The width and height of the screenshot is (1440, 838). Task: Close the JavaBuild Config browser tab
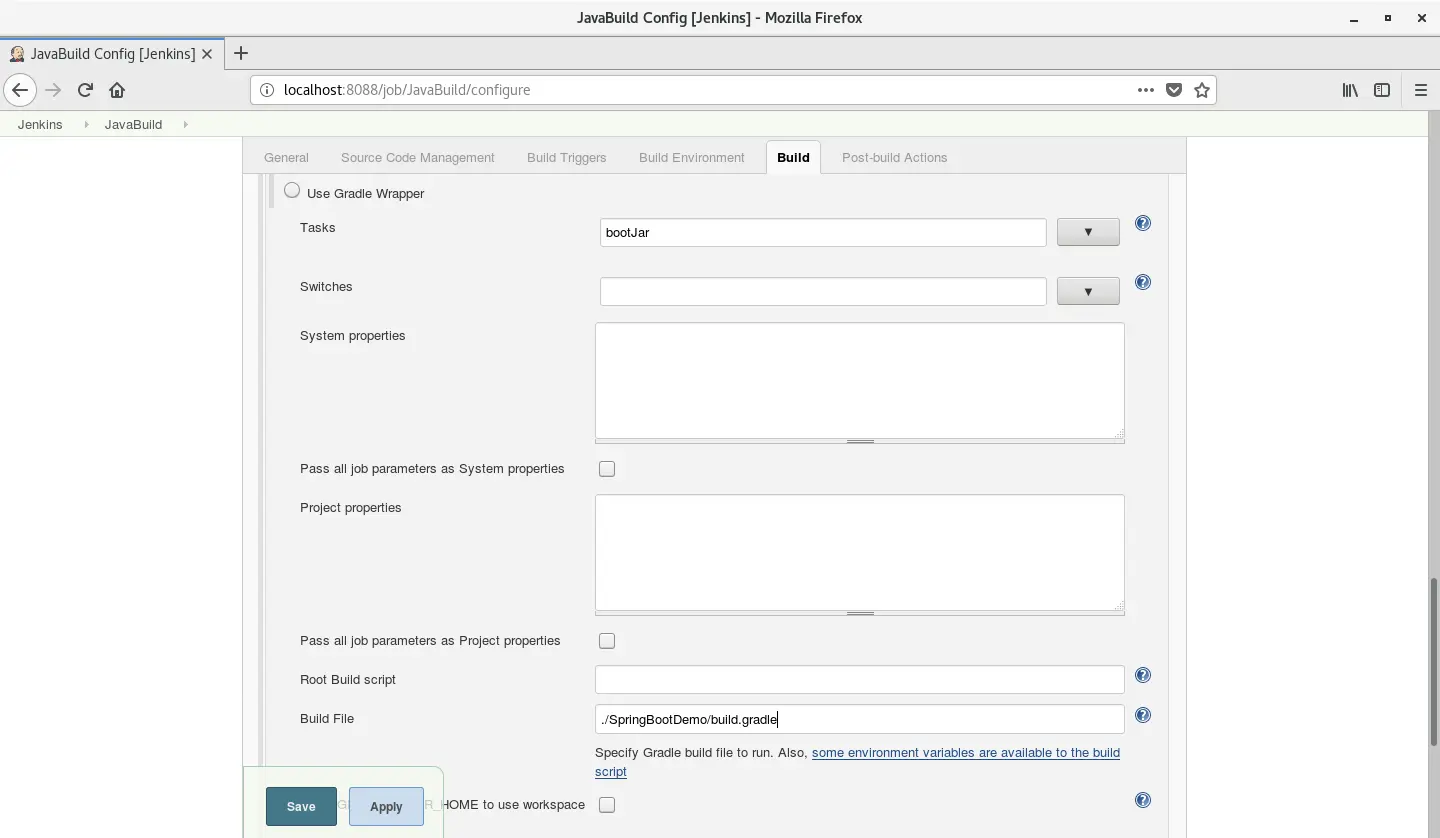coord(207,54)
